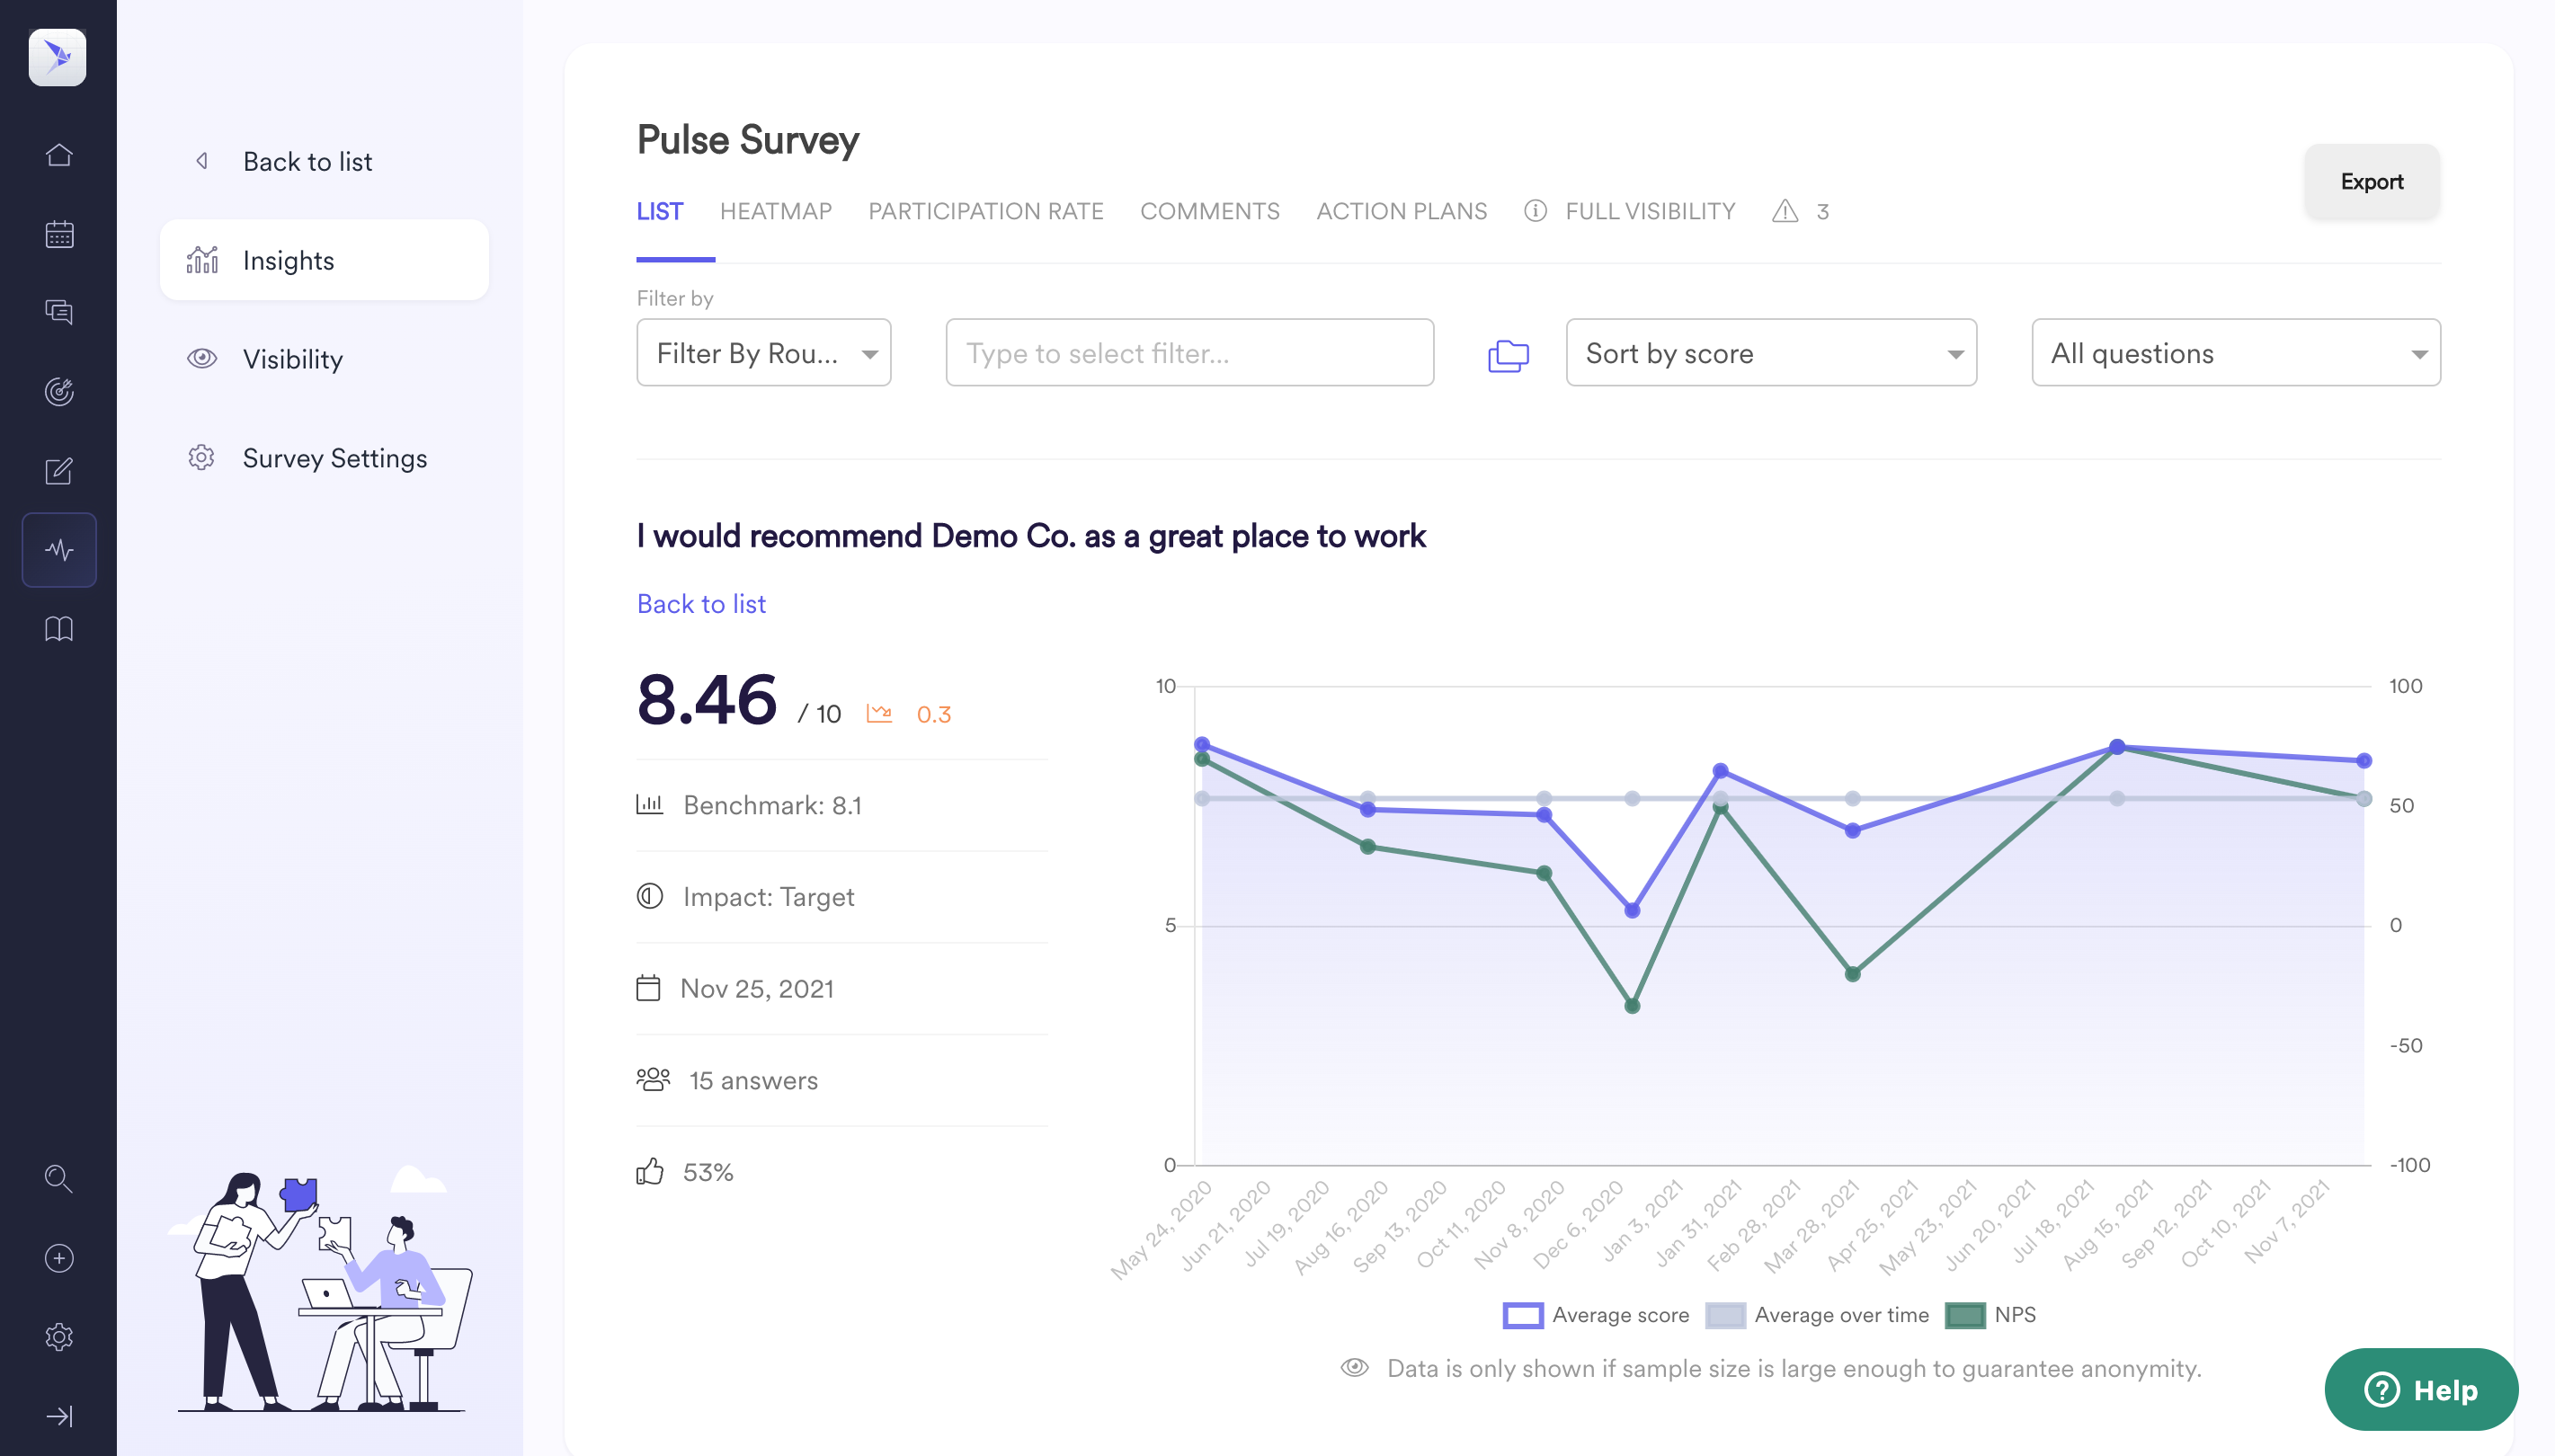Click the search magnifier sidebar icon
2555x1456 pixels.
tap(59, 1179)
